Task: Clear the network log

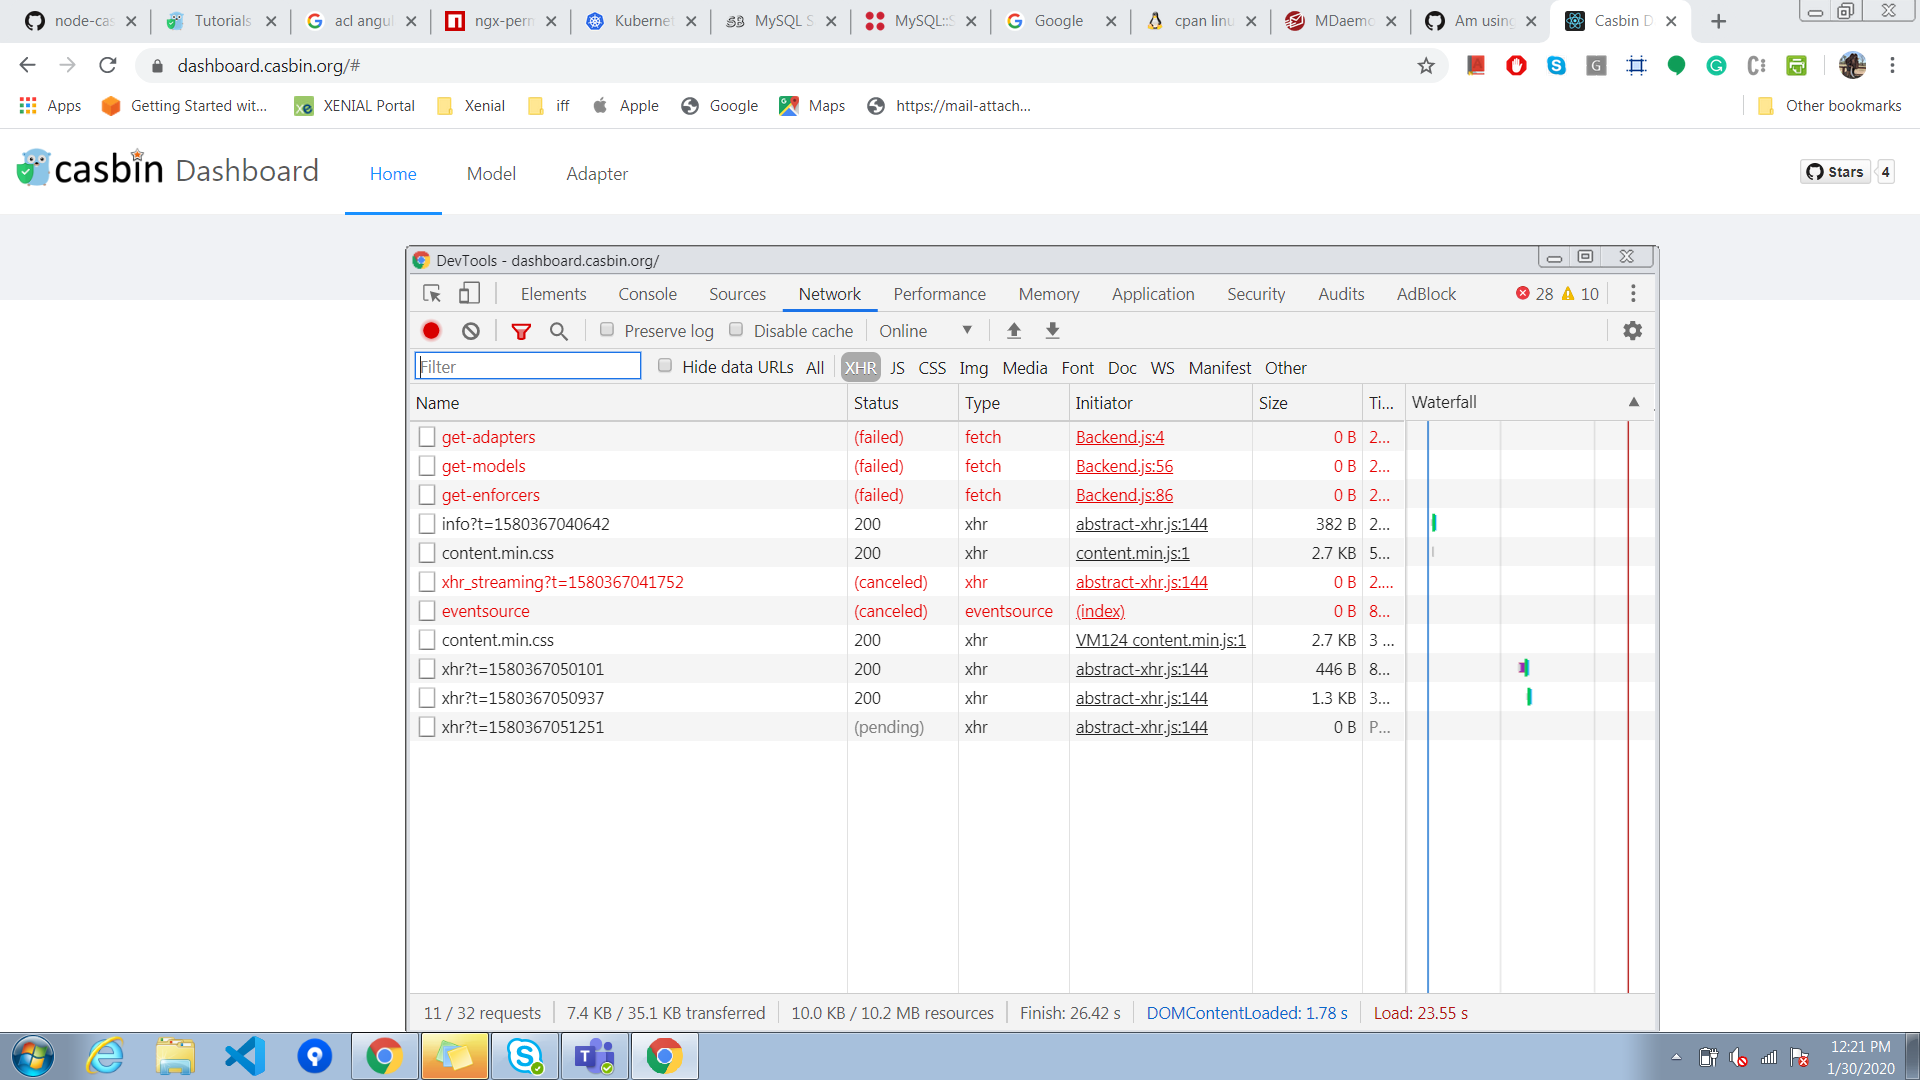Action: (470, 330)
